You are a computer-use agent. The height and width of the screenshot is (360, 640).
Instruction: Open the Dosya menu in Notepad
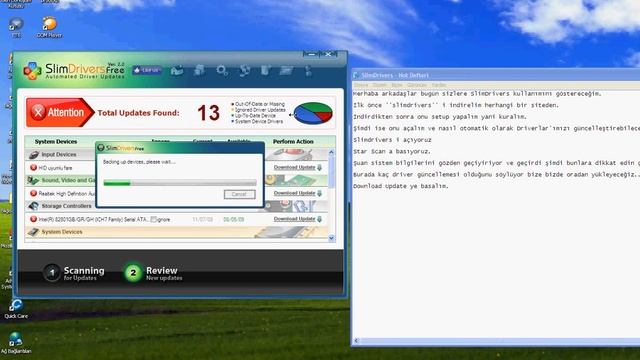point(361,85)
